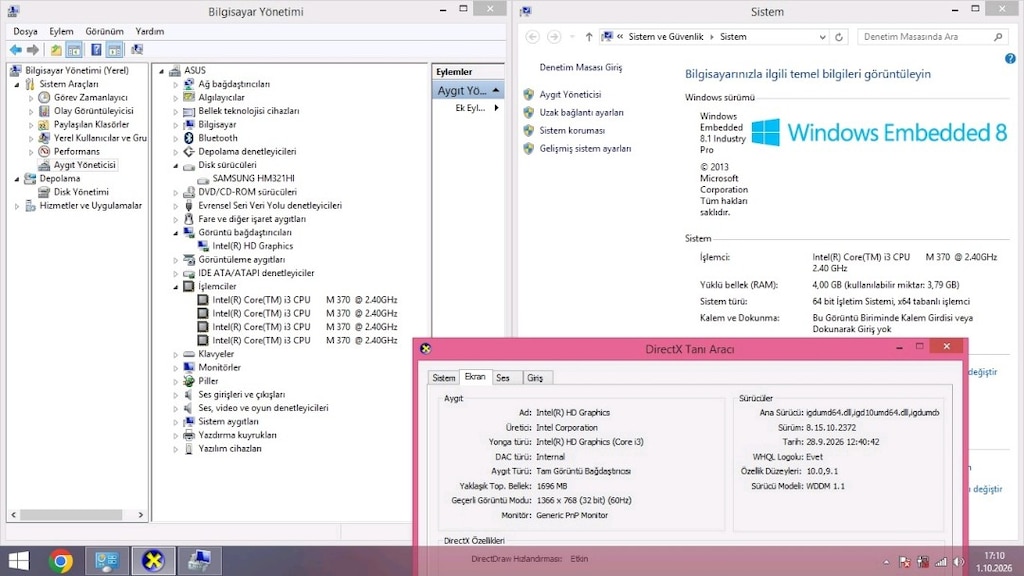Open the Control Panel taskbar icon
This screenshot has height=576, width=1024.
click(106, 561)
